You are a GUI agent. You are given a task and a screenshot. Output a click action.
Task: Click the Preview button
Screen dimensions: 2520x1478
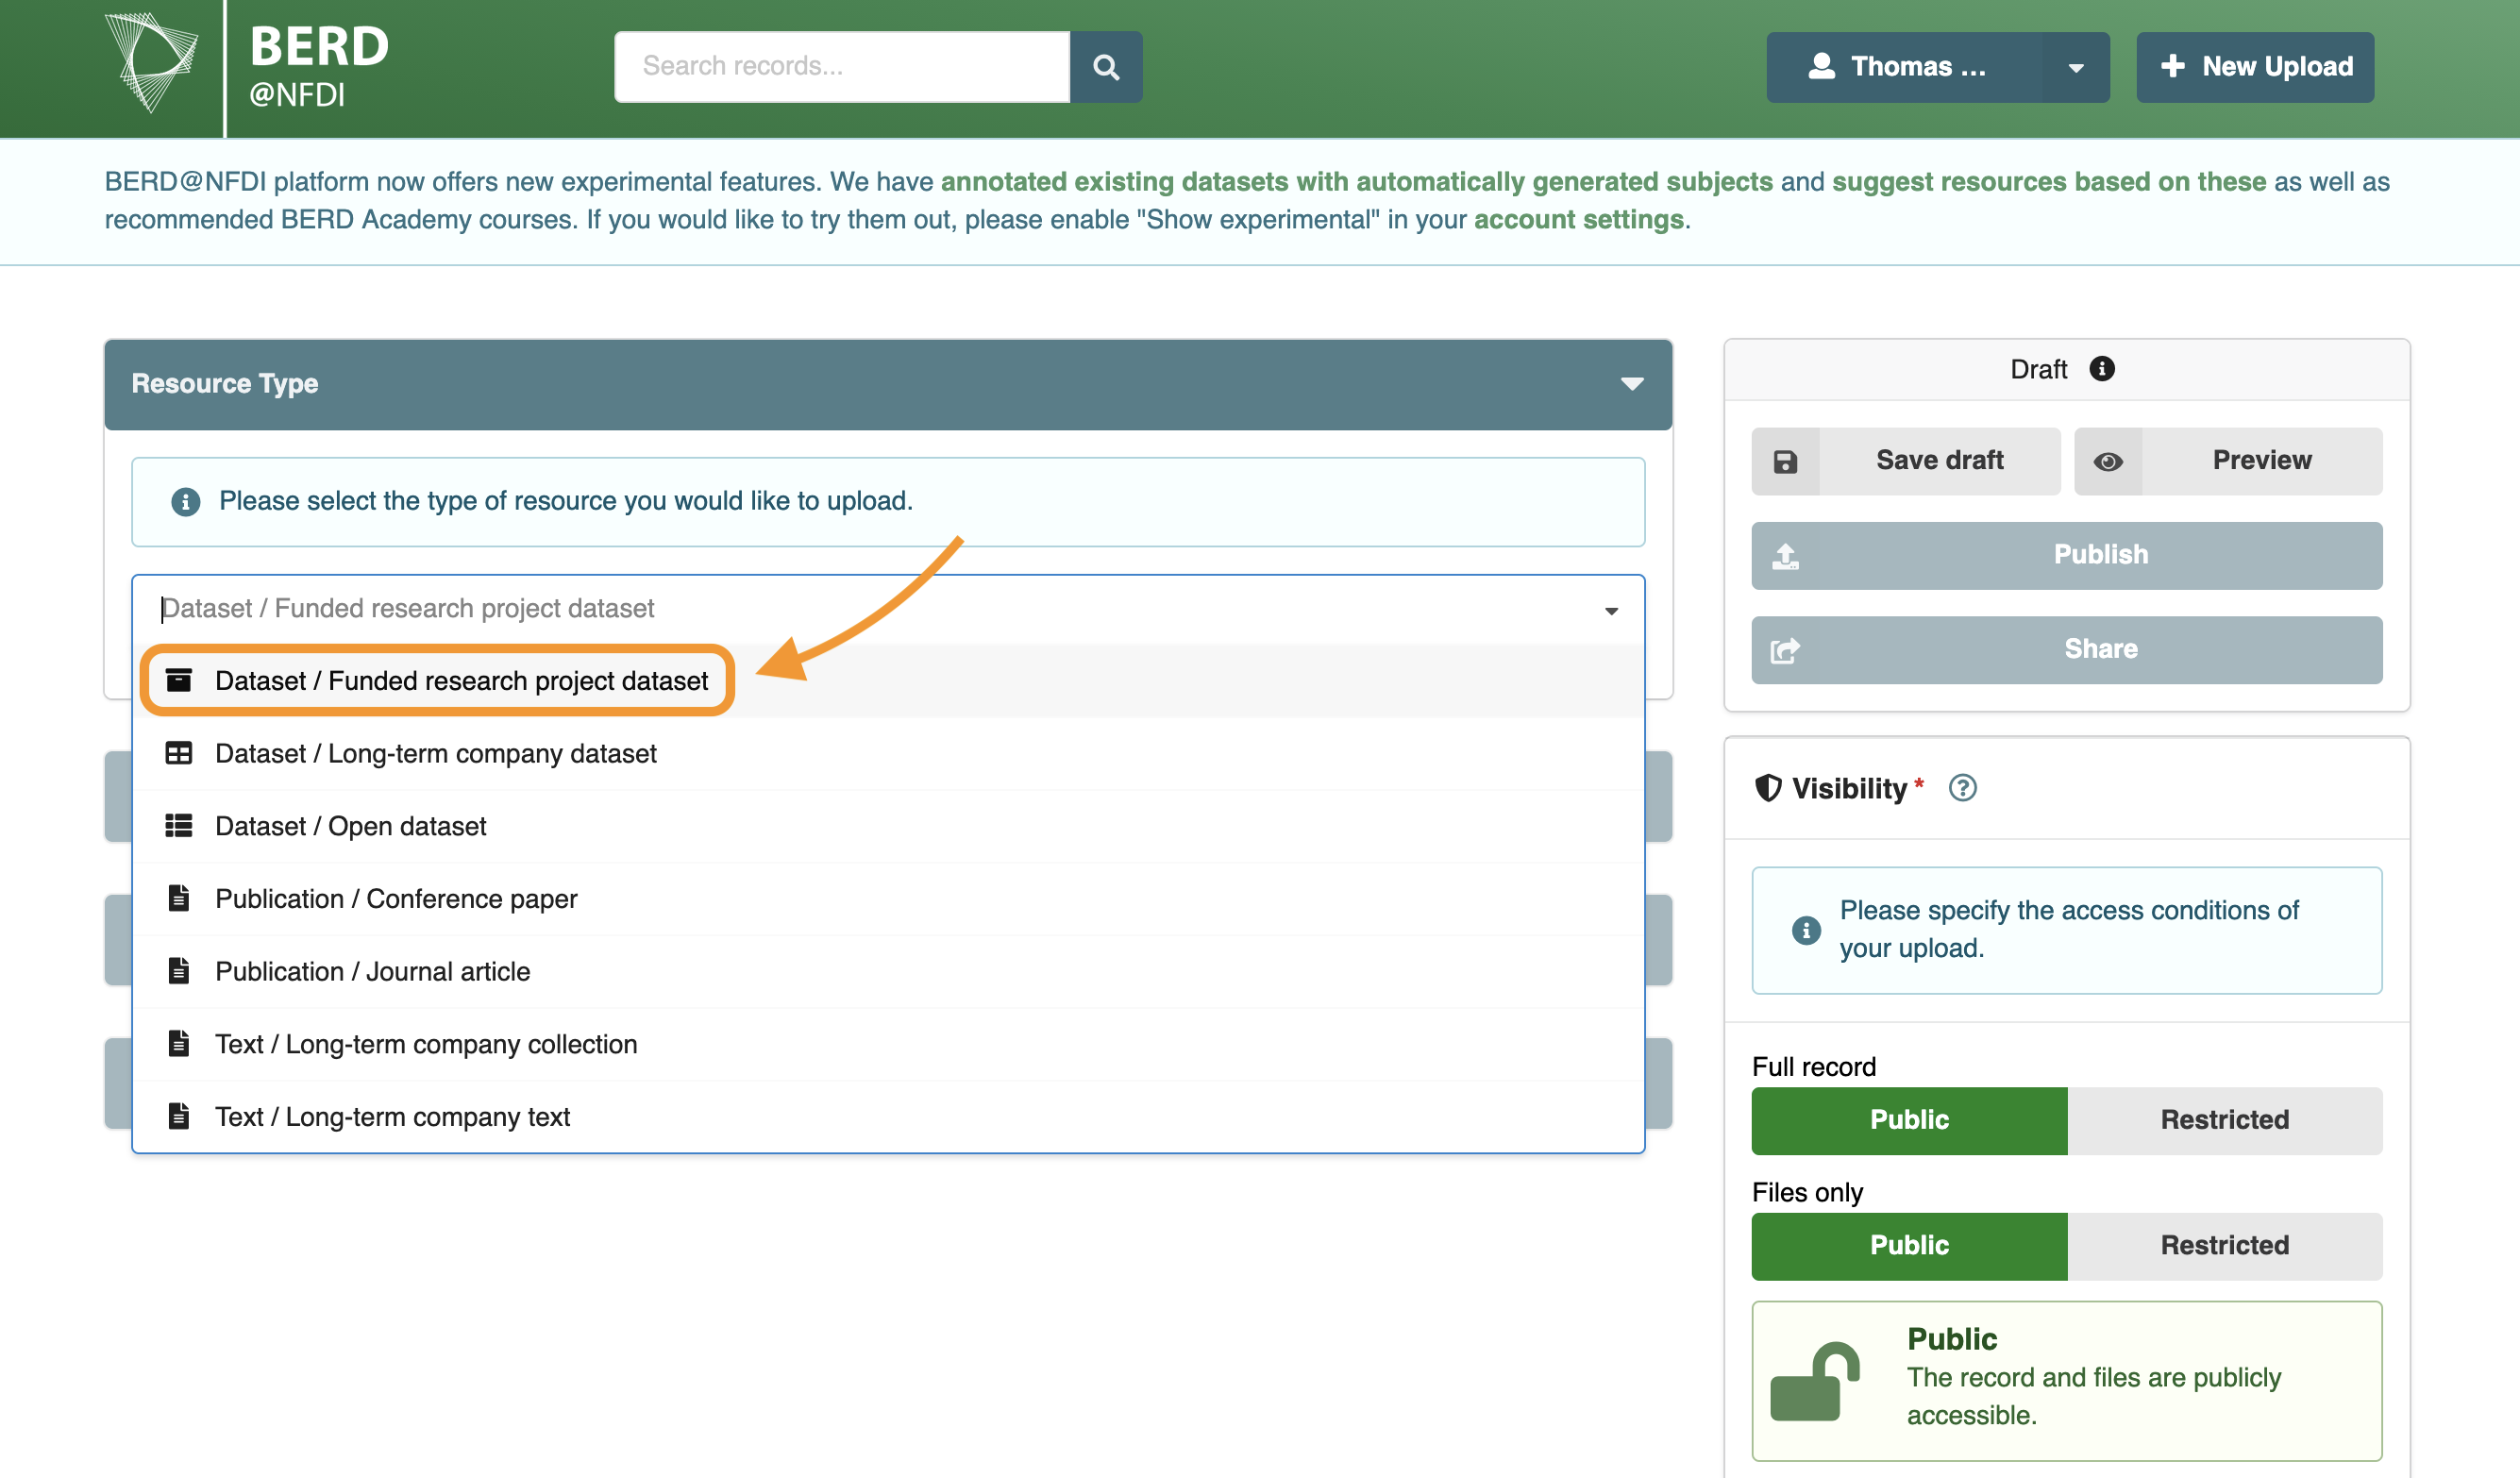click(2228, 461)
